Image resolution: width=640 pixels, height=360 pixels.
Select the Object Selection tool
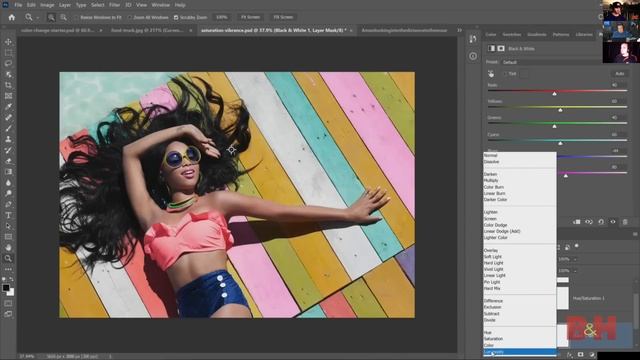coord(8,74)
